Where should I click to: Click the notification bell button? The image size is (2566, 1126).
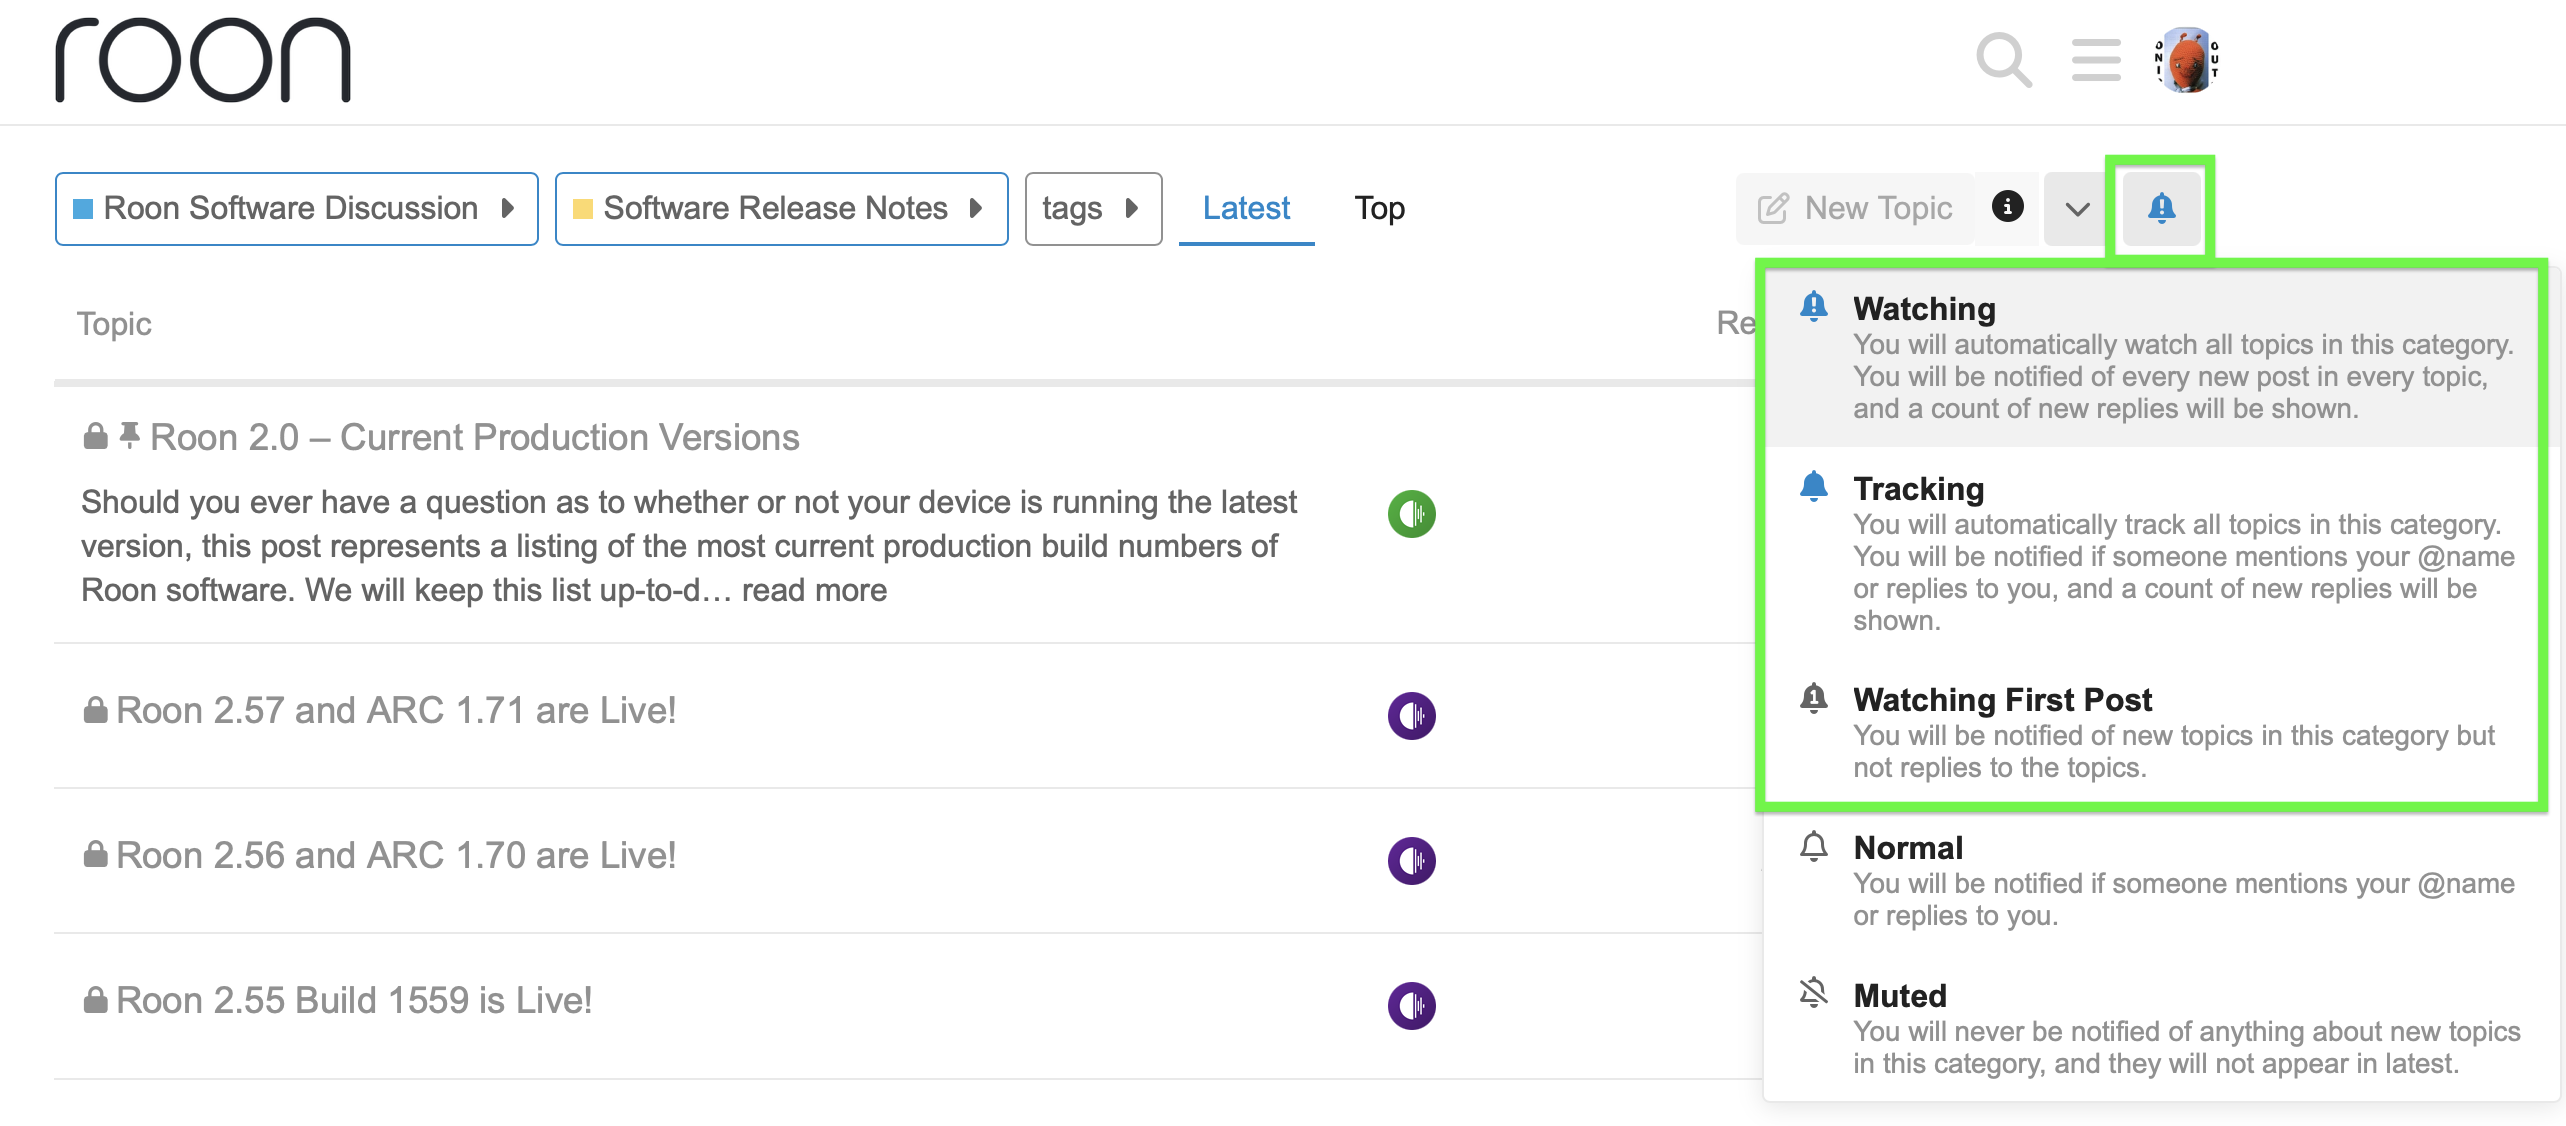tap(2161, 208)
